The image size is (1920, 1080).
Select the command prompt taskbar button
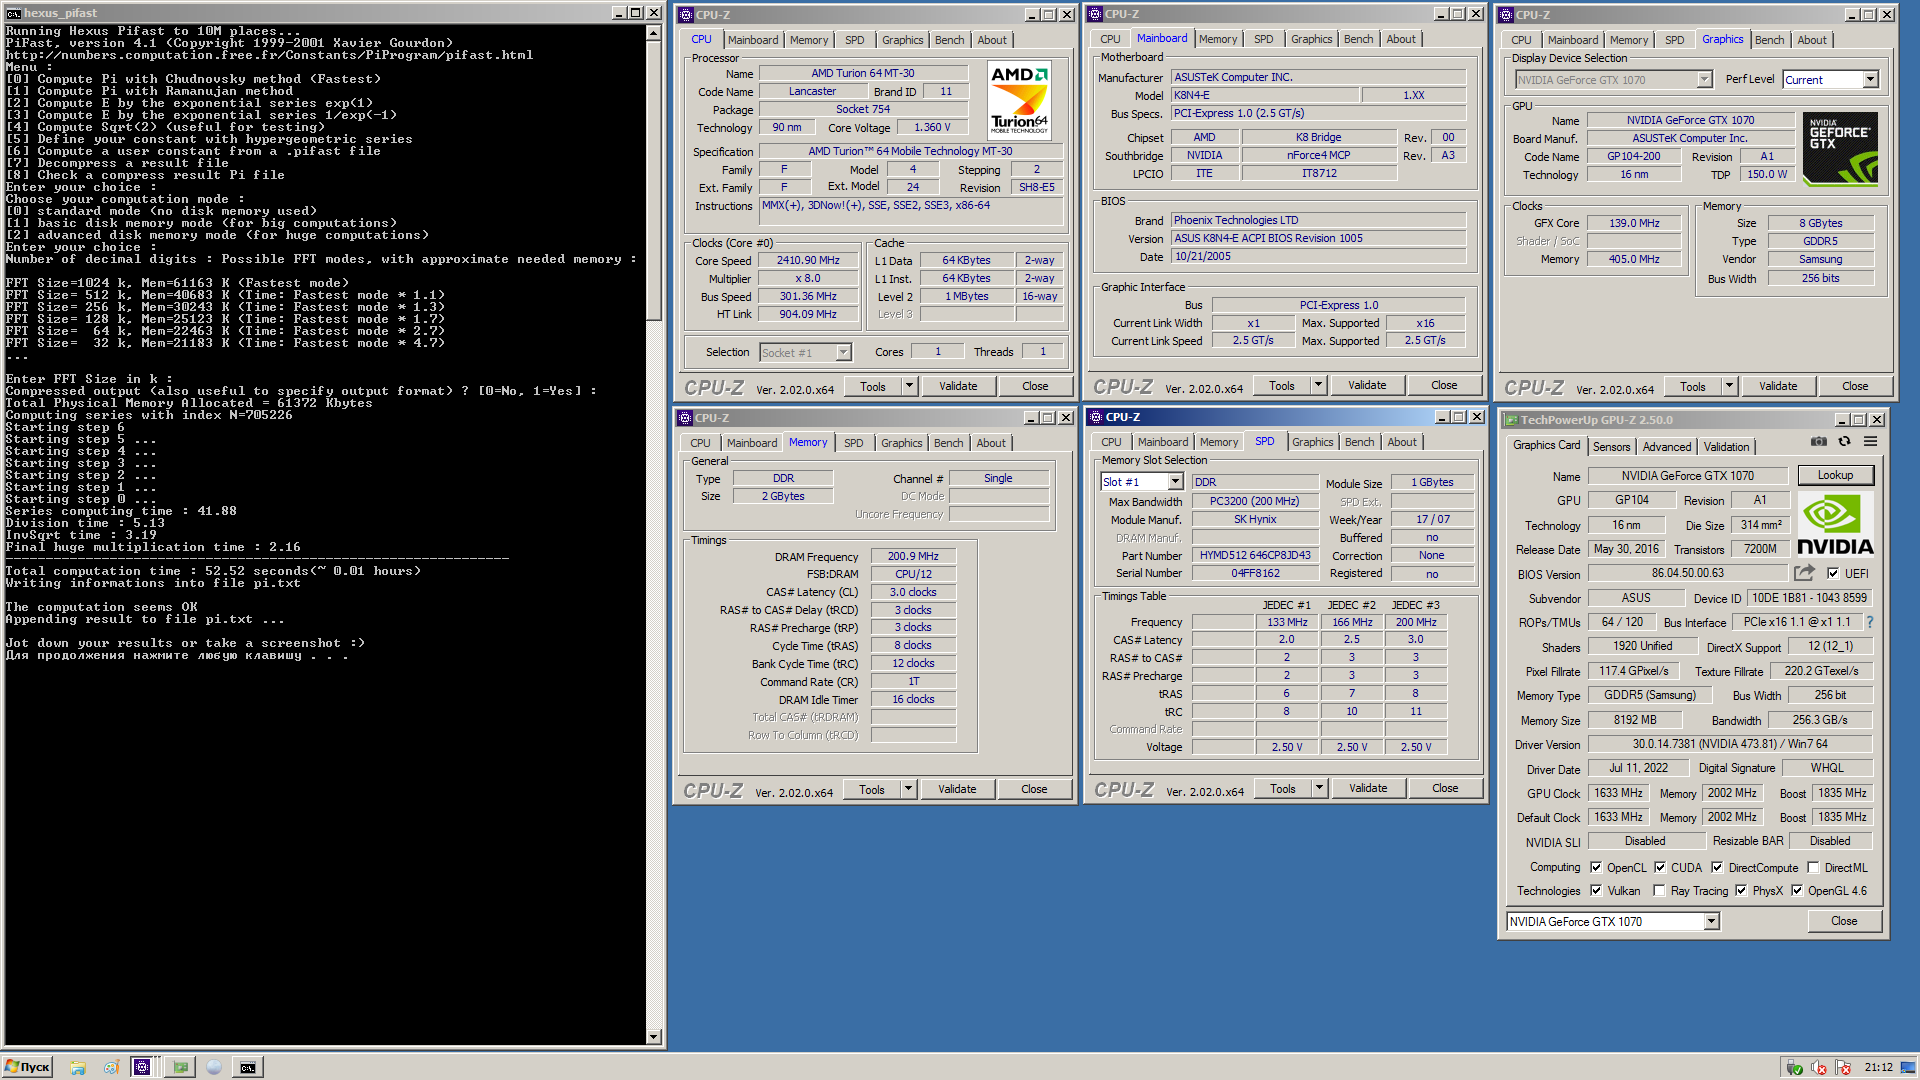[247, 1067]
